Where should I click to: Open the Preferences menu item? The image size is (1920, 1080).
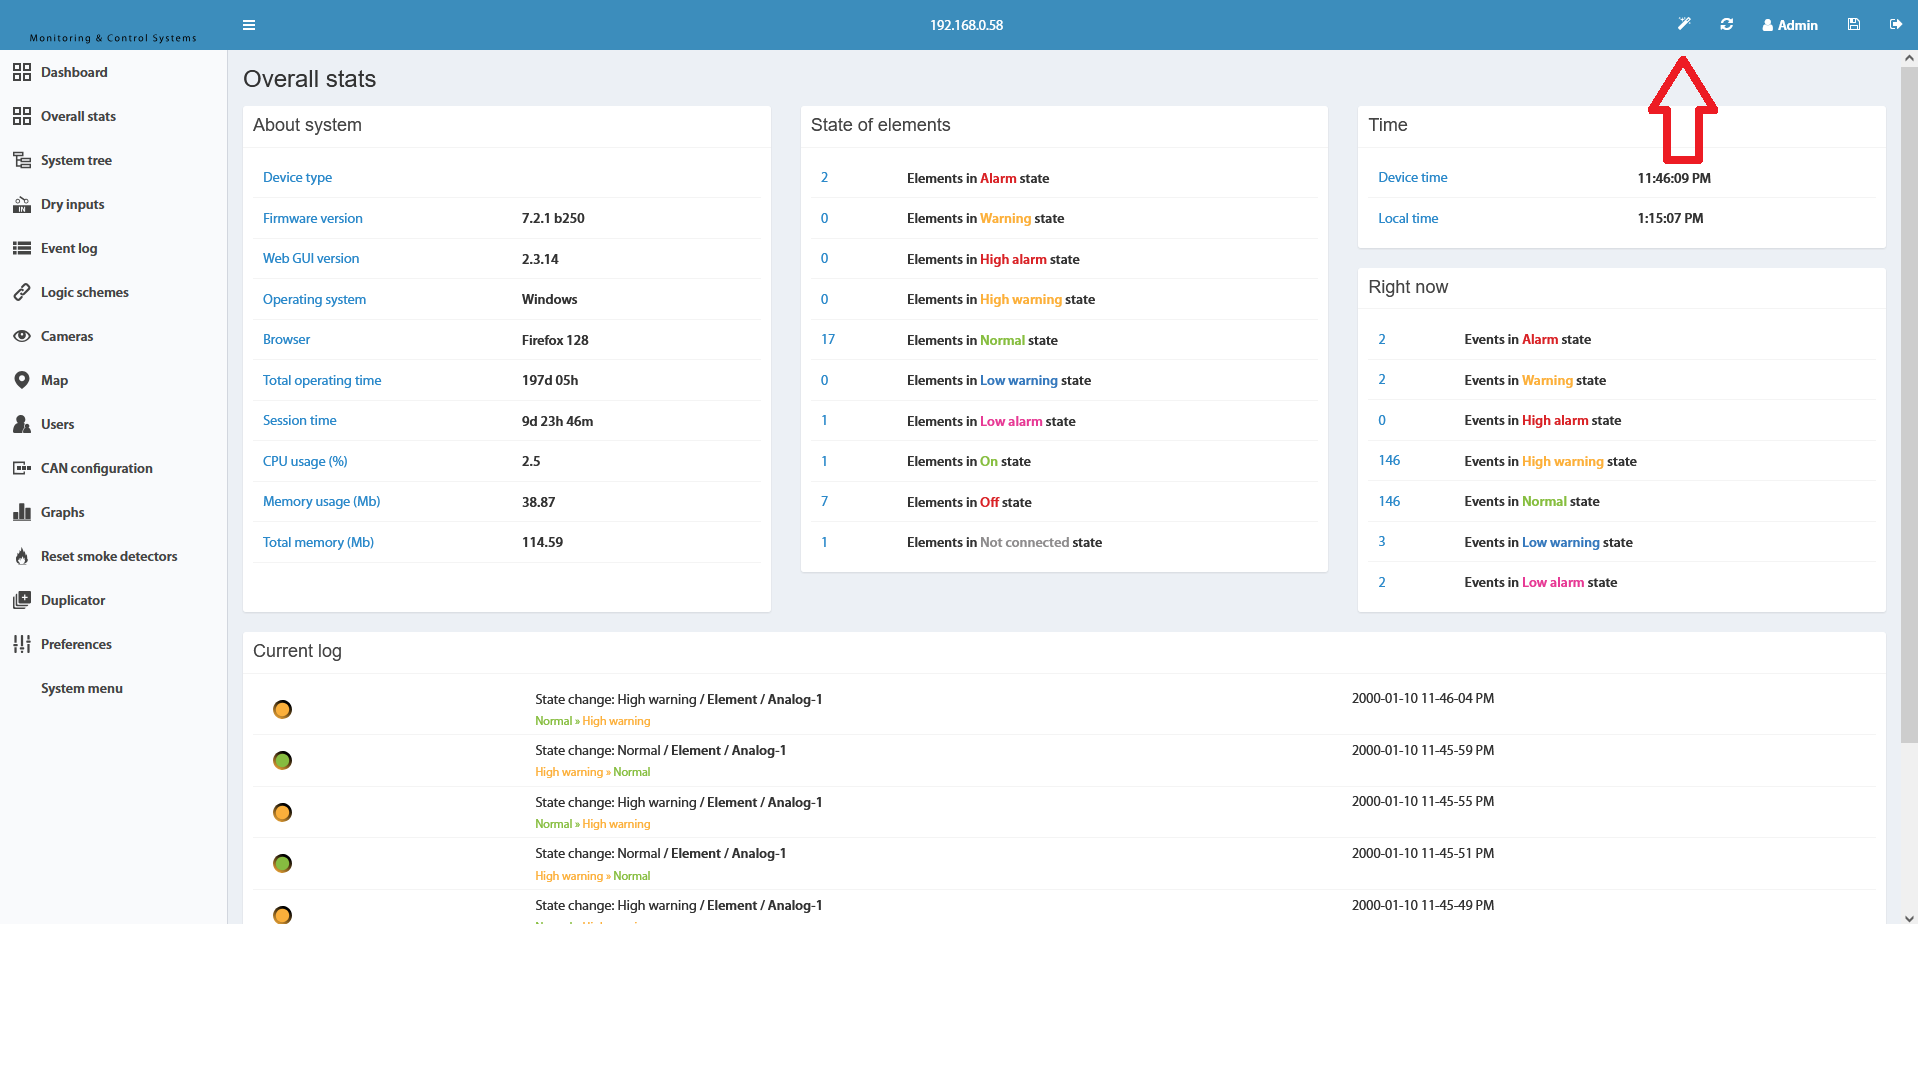[x=76, y=644]
